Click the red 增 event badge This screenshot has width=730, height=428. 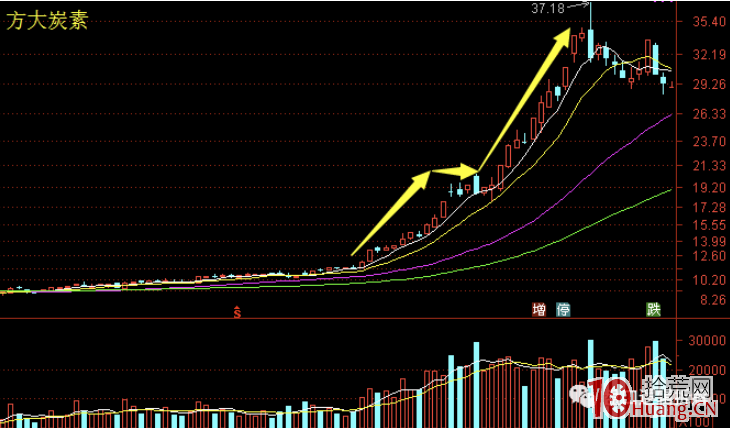pos(539,309)
